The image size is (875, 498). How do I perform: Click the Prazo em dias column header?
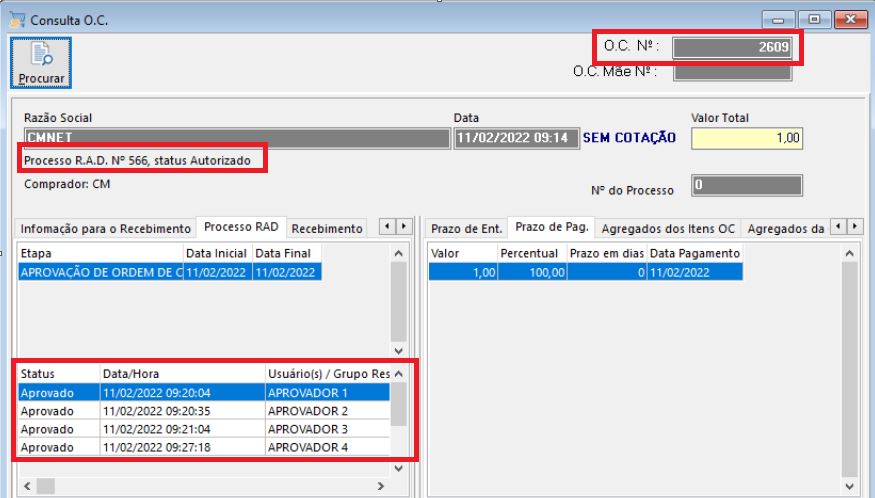coord(607,253)
